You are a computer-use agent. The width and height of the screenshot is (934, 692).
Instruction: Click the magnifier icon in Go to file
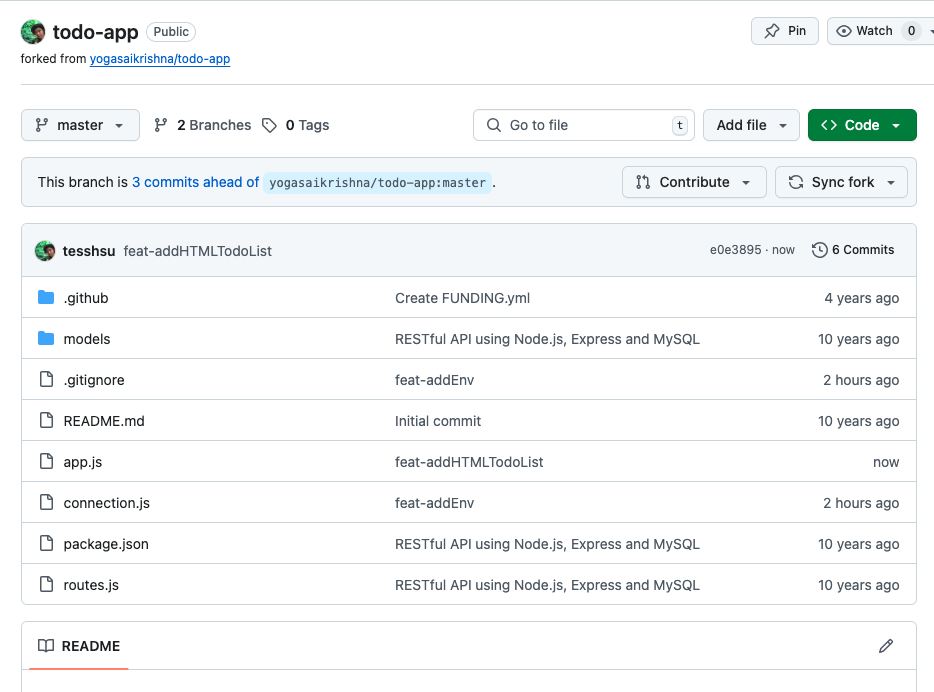(494, 125)
